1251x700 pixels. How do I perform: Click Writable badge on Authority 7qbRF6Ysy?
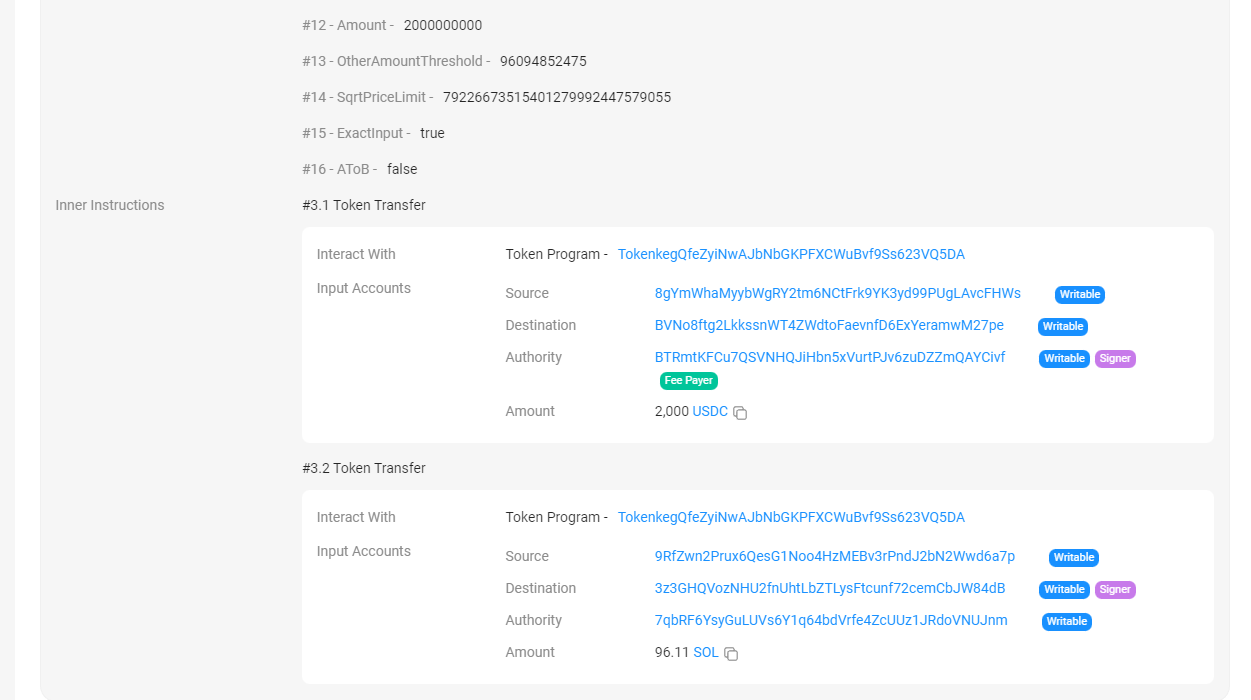[x=1066, y=621]
